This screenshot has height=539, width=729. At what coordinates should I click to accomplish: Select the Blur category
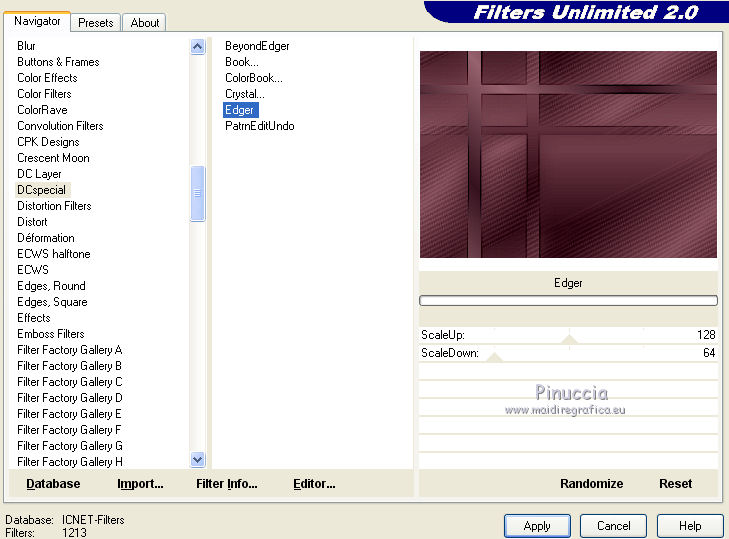coord(26,46)
